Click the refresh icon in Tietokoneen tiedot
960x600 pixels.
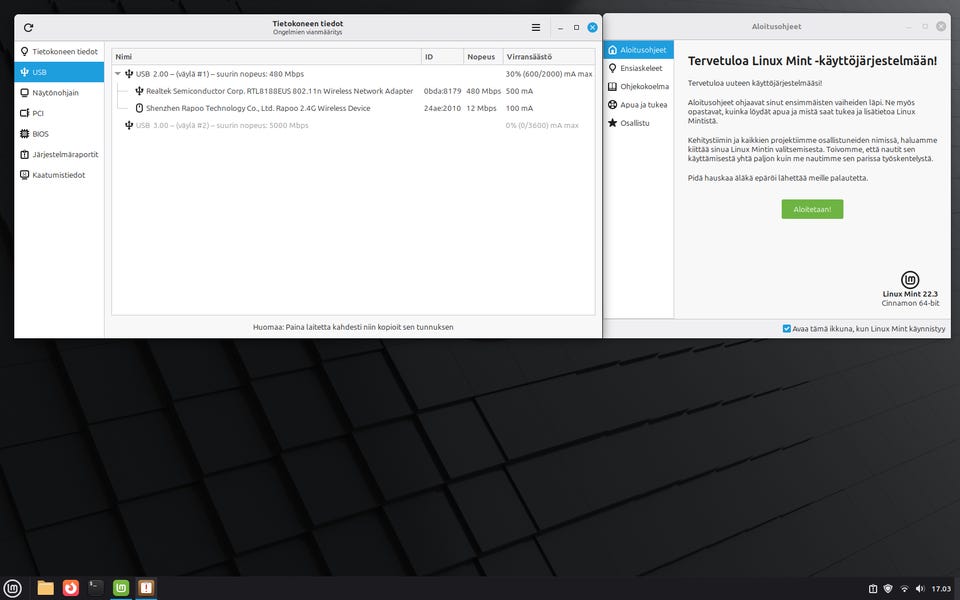pos(28,28)
